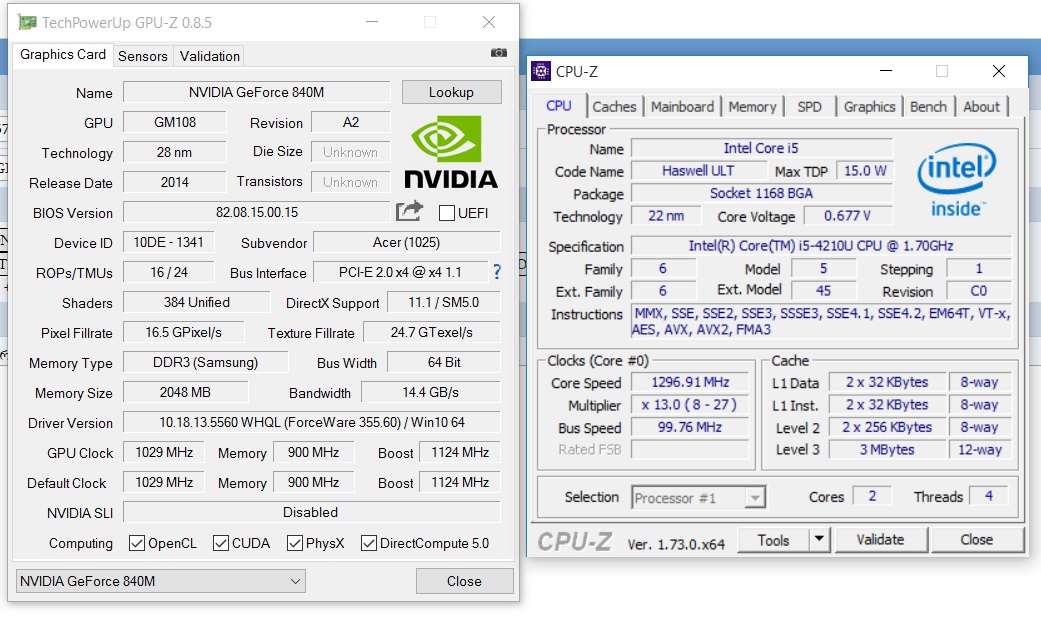Open the About tab in CPU-Z
The image size is (1041, 617).
pos(981,106)
